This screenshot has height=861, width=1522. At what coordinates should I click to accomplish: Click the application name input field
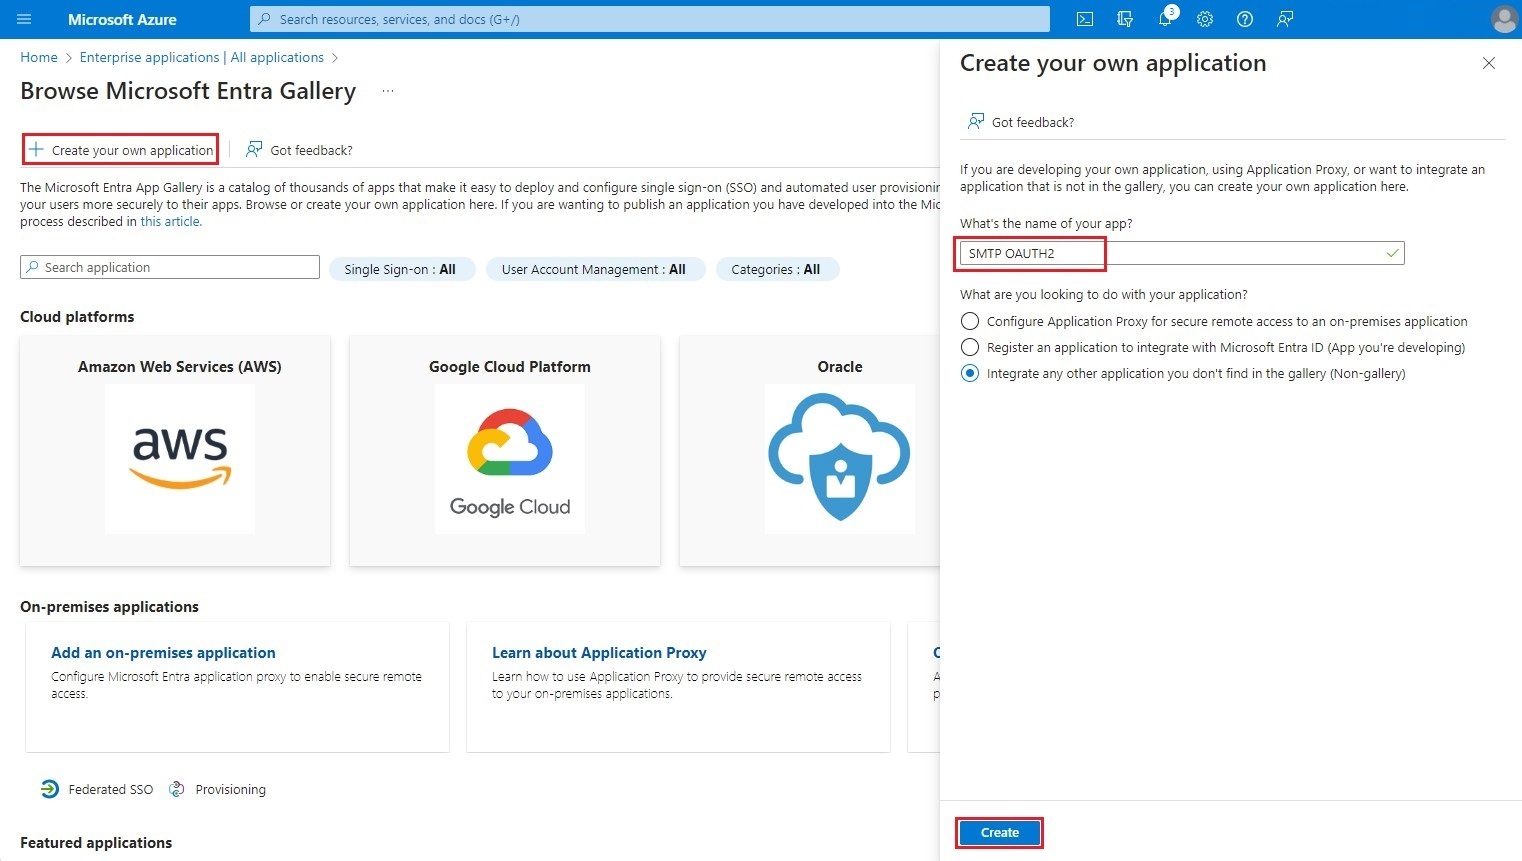pyautogui.click(x=1030, y=253)
